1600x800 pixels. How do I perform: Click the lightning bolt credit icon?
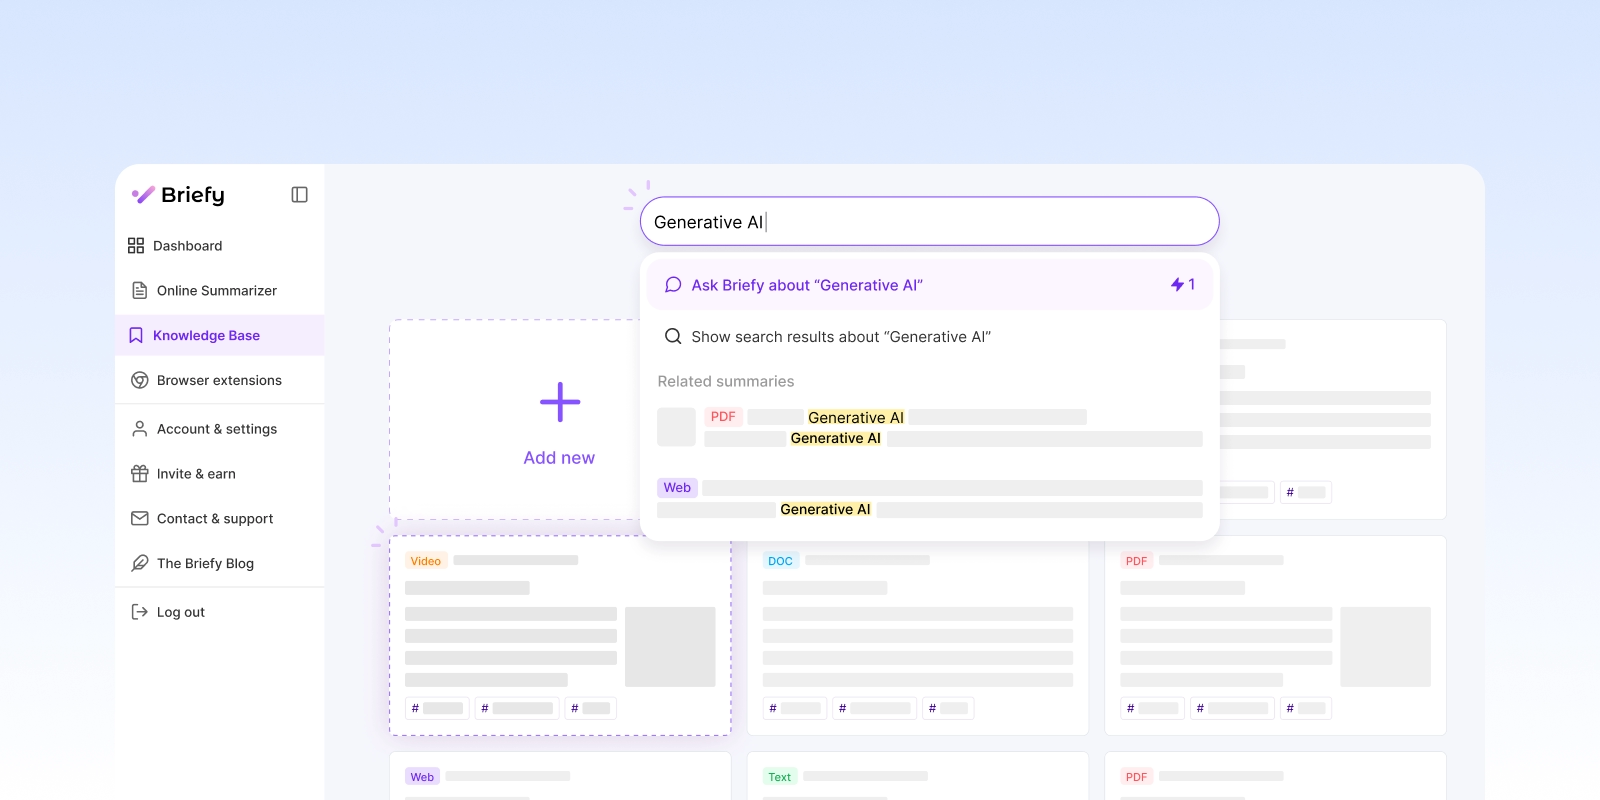(1177, 285)
